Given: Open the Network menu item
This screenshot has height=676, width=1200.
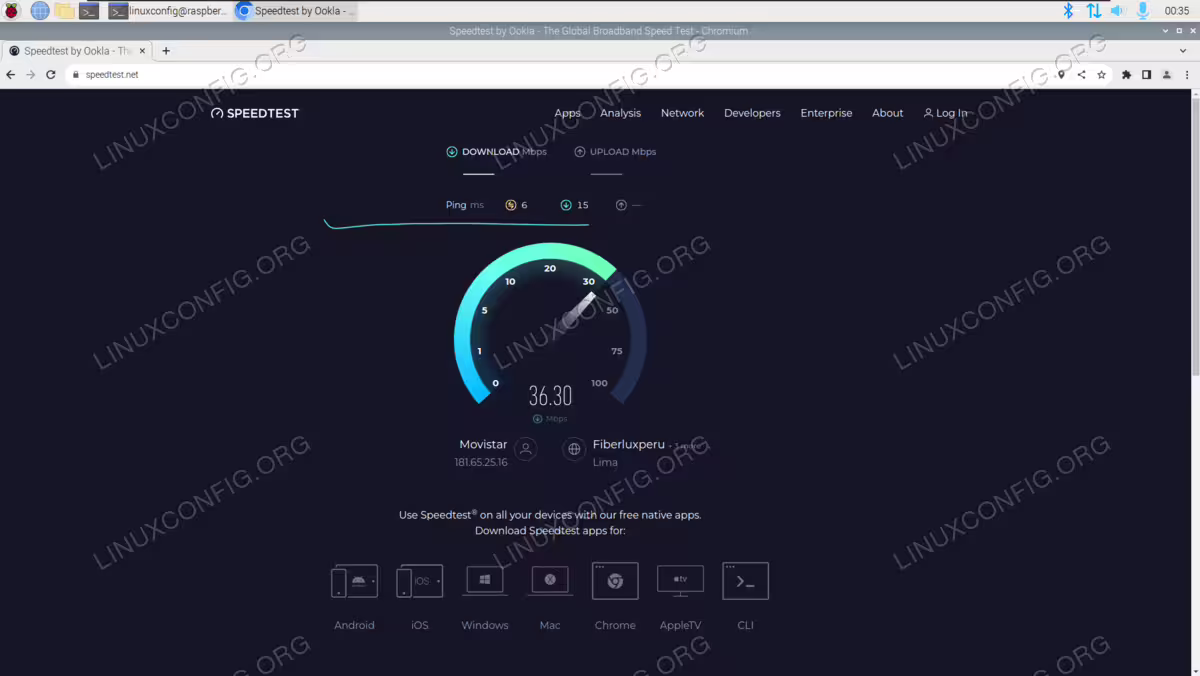Looking at the screenshot, I should (682, 113).
